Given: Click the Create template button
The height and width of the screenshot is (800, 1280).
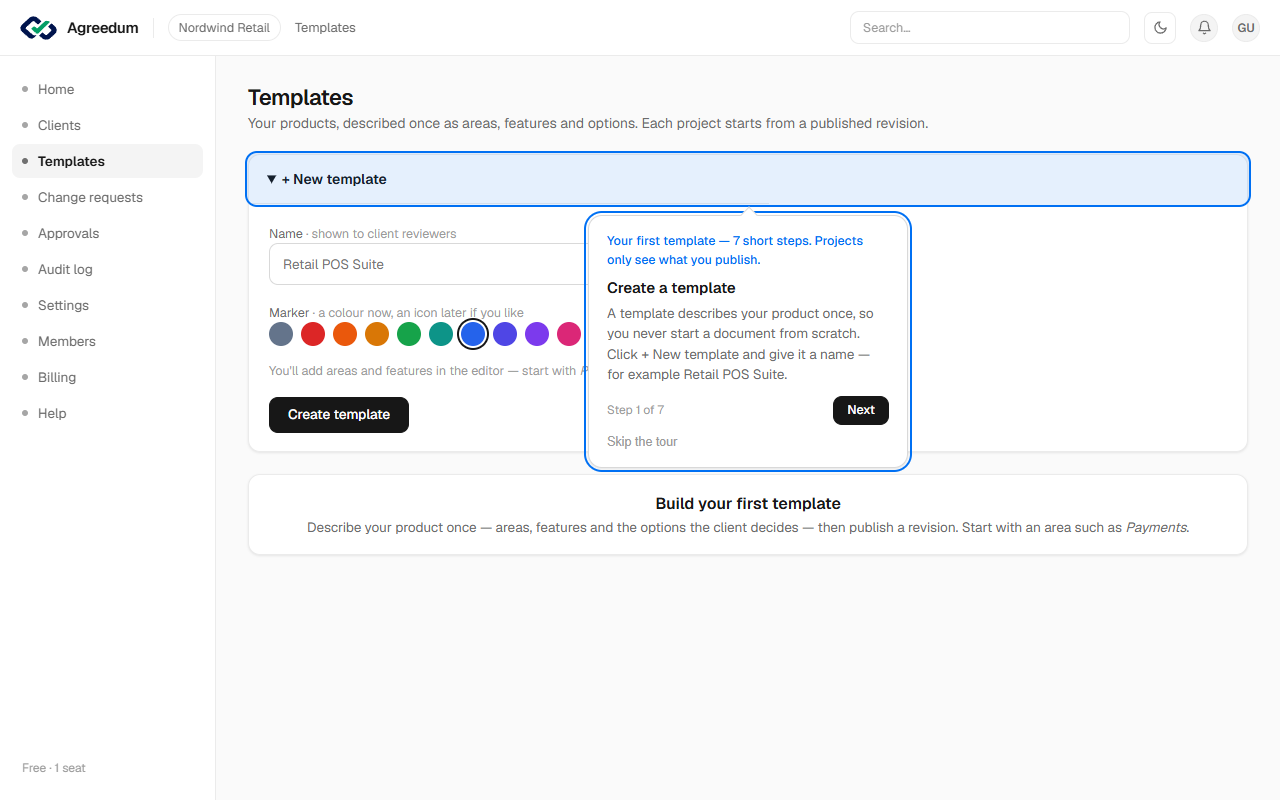Looking at the screenshot, I should [x=339, y=414].
